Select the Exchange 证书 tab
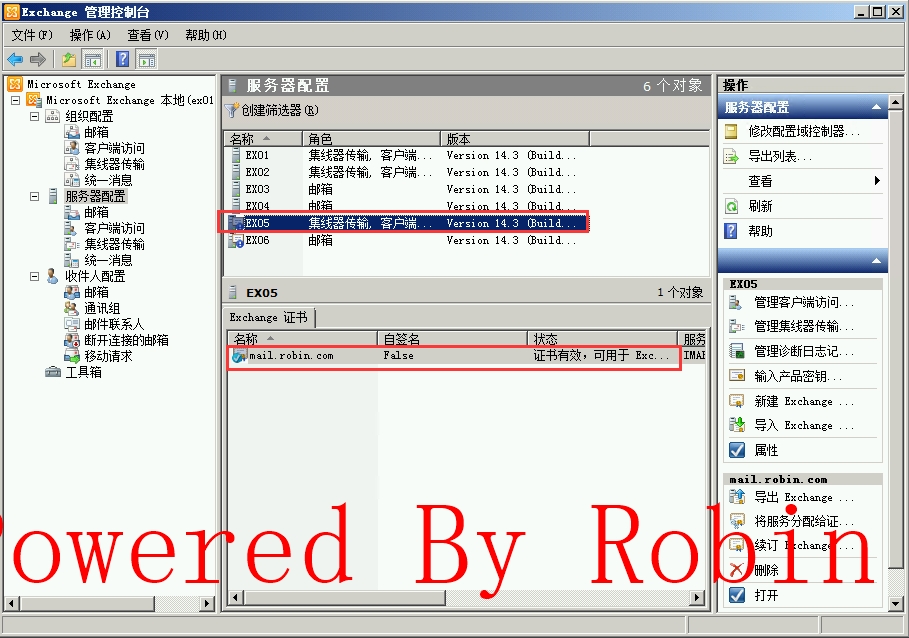The image size is (909, 638). tap(268, 318)
